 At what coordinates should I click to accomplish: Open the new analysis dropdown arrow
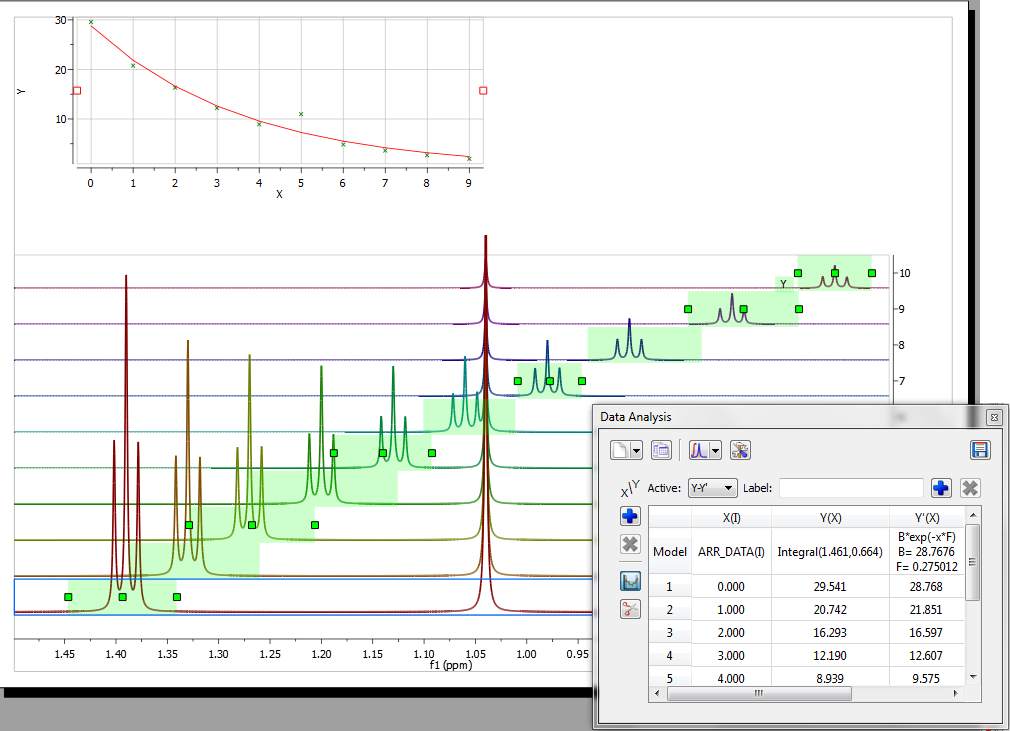[x=638, y=450]
